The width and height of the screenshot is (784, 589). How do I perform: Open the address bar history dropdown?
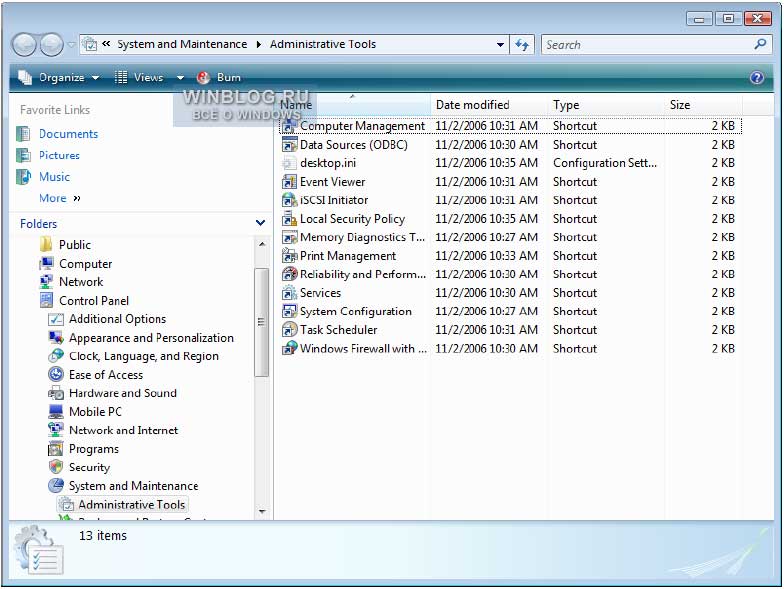pyautogui.click(x=500, y=44)
